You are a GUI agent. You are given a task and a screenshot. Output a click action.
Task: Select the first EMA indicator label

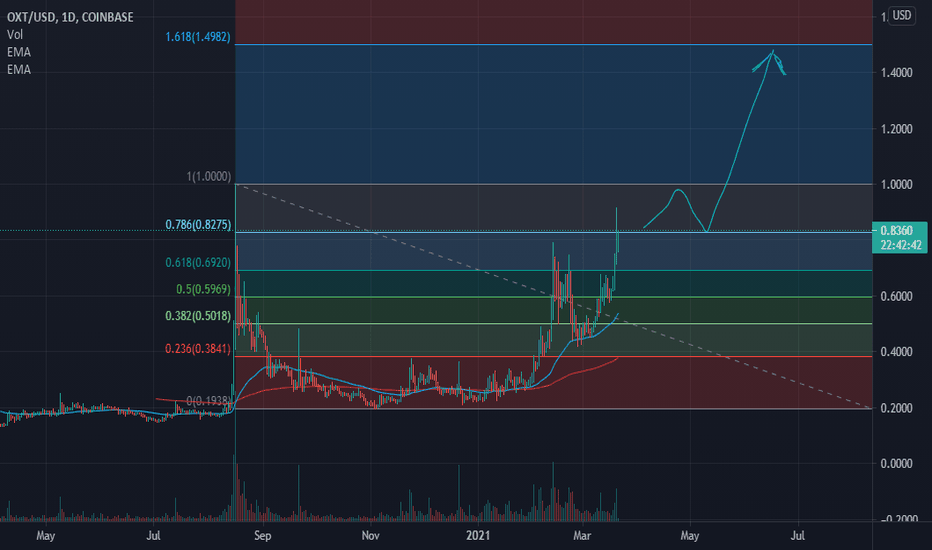19,52
